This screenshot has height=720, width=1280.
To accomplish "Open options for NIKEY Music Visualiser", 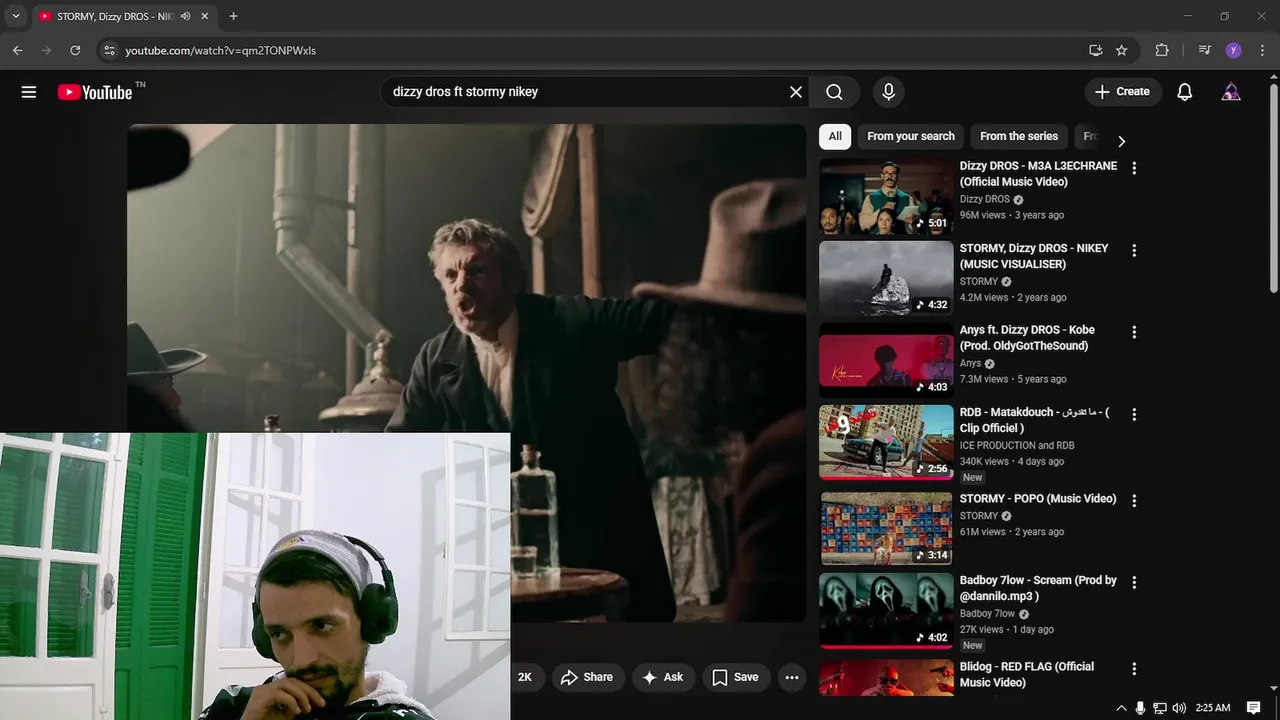I will click(1134, 250).
